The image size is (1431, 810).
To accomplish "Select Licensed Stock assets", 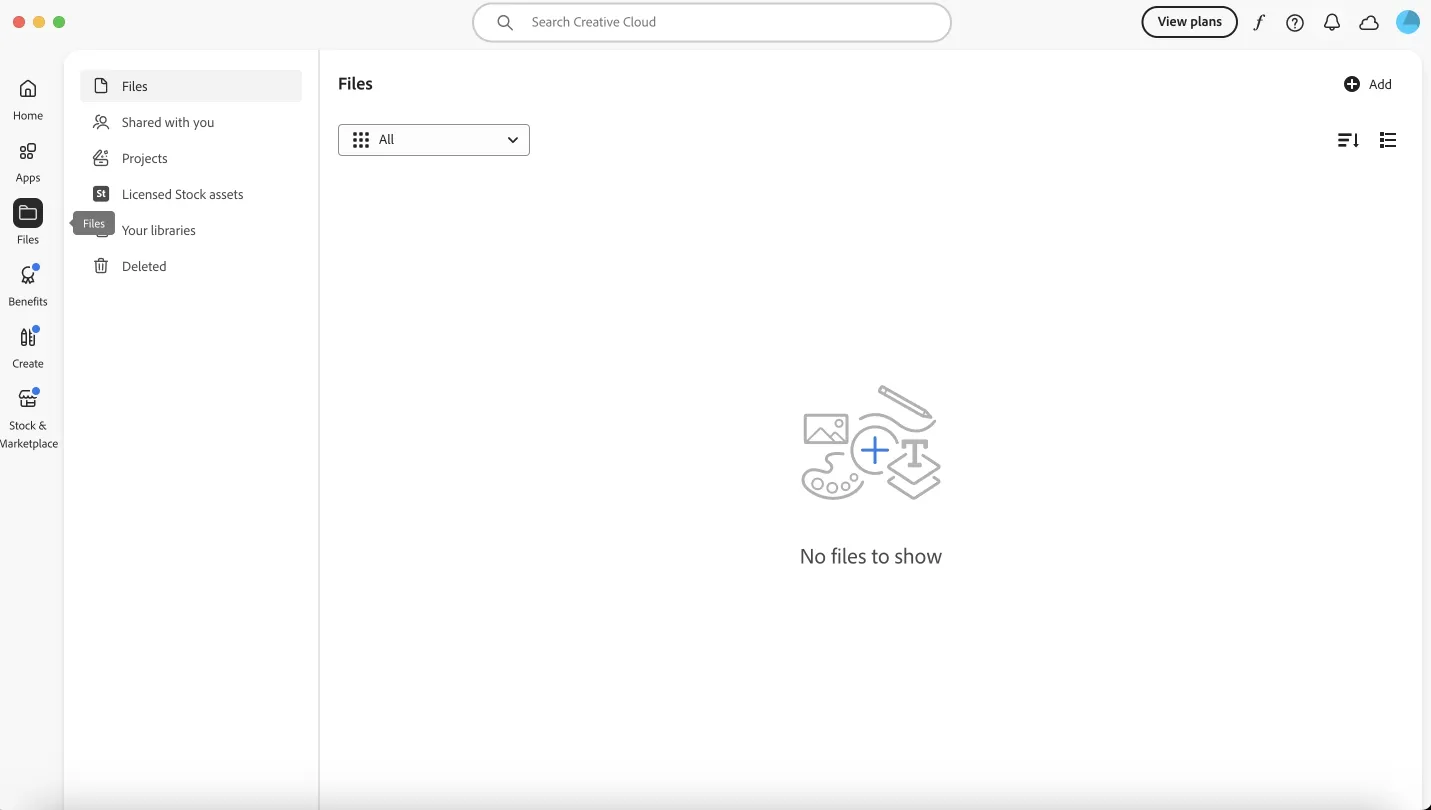I will coord(183,194).
